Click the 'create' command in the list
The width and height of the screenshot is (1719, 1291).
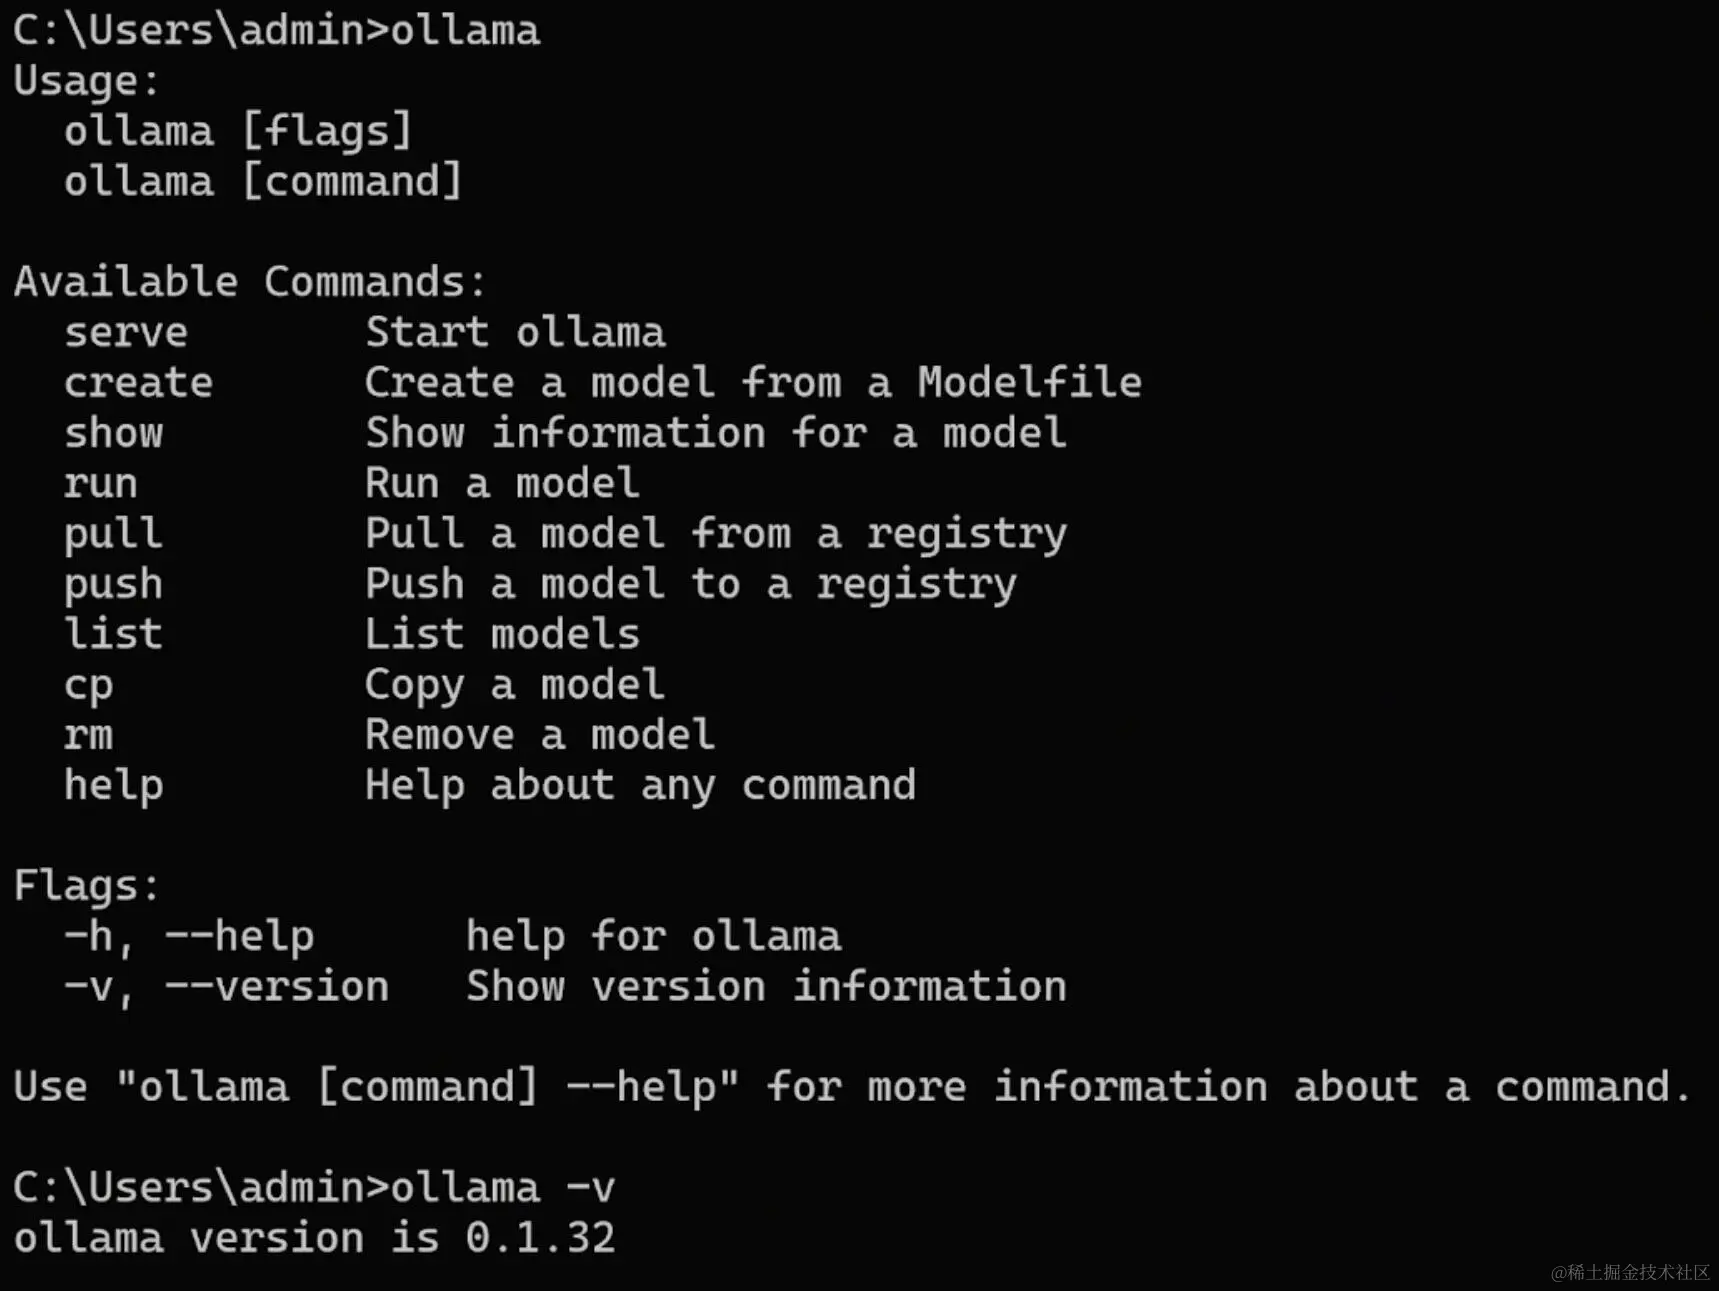pyautogui.click(x=138, y=383)
